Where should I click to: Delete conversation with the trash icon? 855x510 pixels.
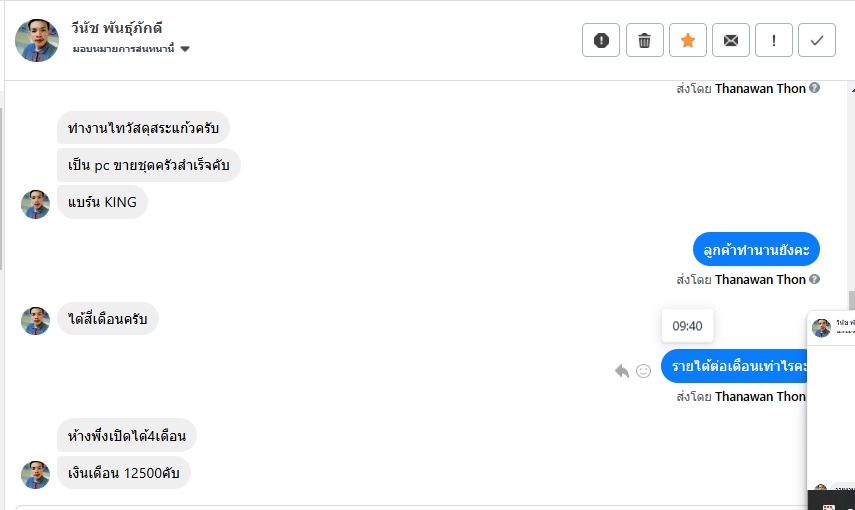point(644,40)
